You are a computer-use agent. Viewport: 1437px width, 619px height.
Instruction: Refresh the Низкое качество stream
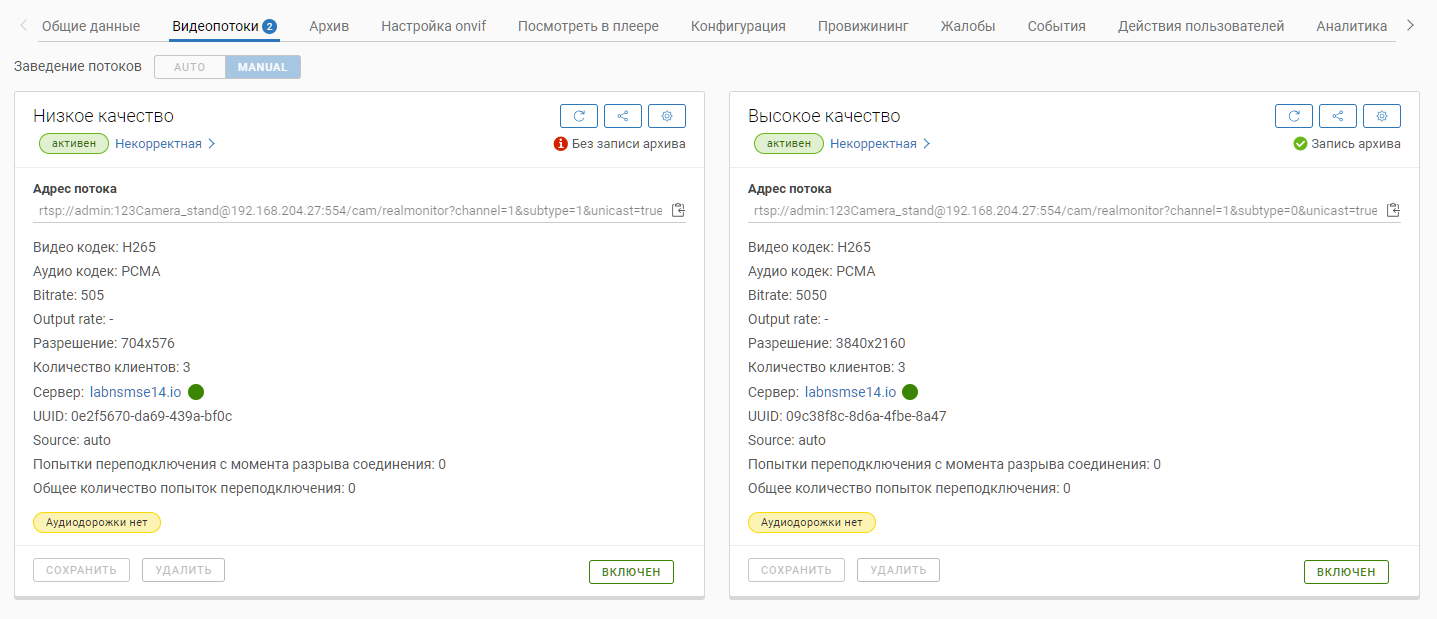[579, 116]
